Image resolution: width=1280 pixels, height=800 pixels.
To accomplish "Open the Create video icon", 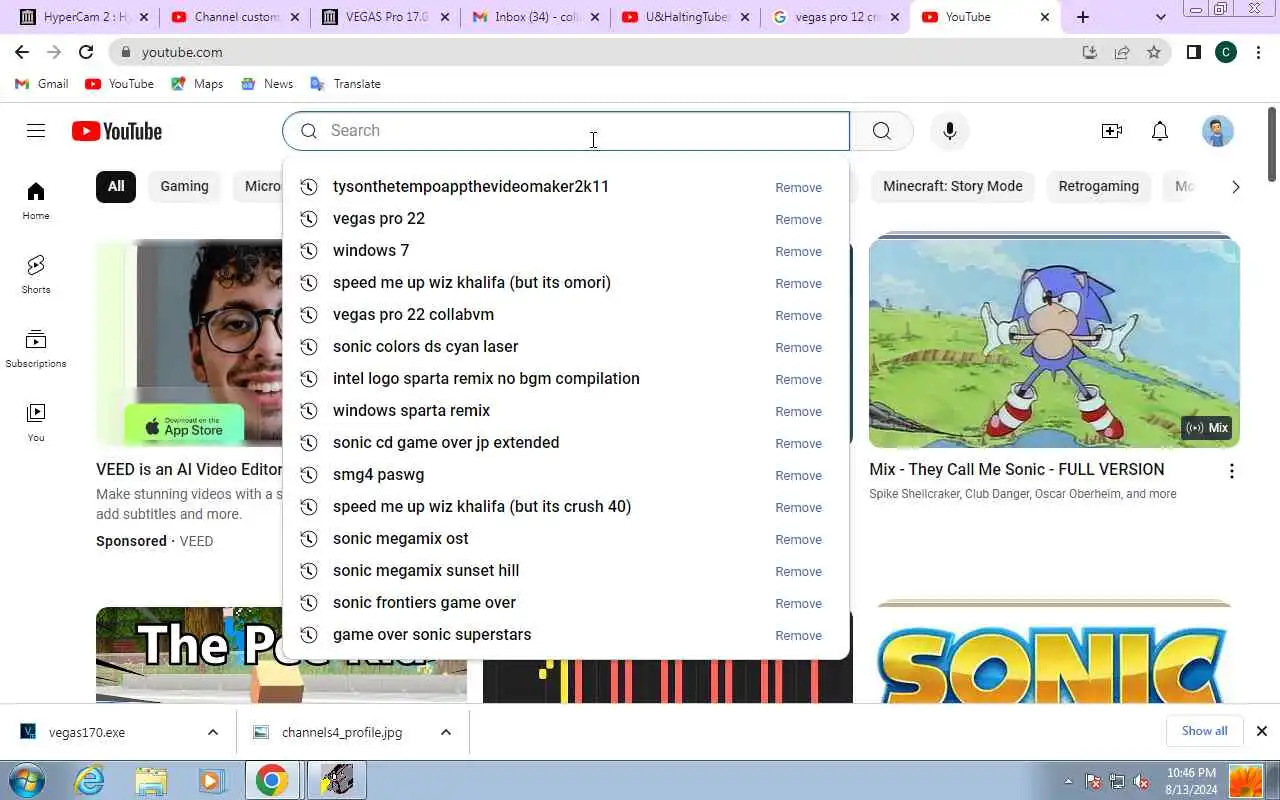I will pos(1111,131).
